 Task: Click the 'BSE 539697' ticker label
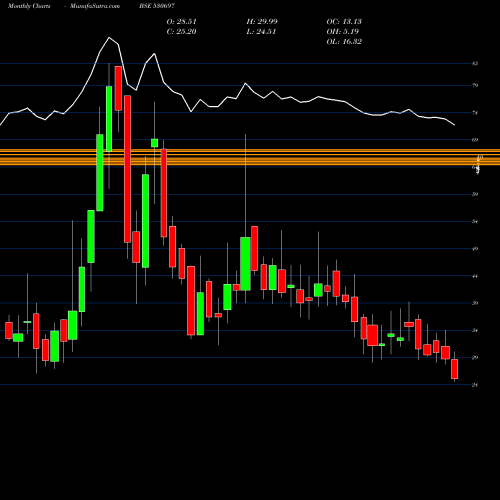click(157, 6)
